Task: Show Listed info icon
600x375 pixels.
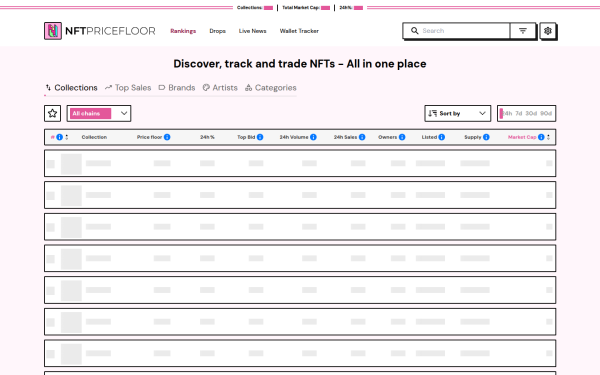Action: [442, 137]
